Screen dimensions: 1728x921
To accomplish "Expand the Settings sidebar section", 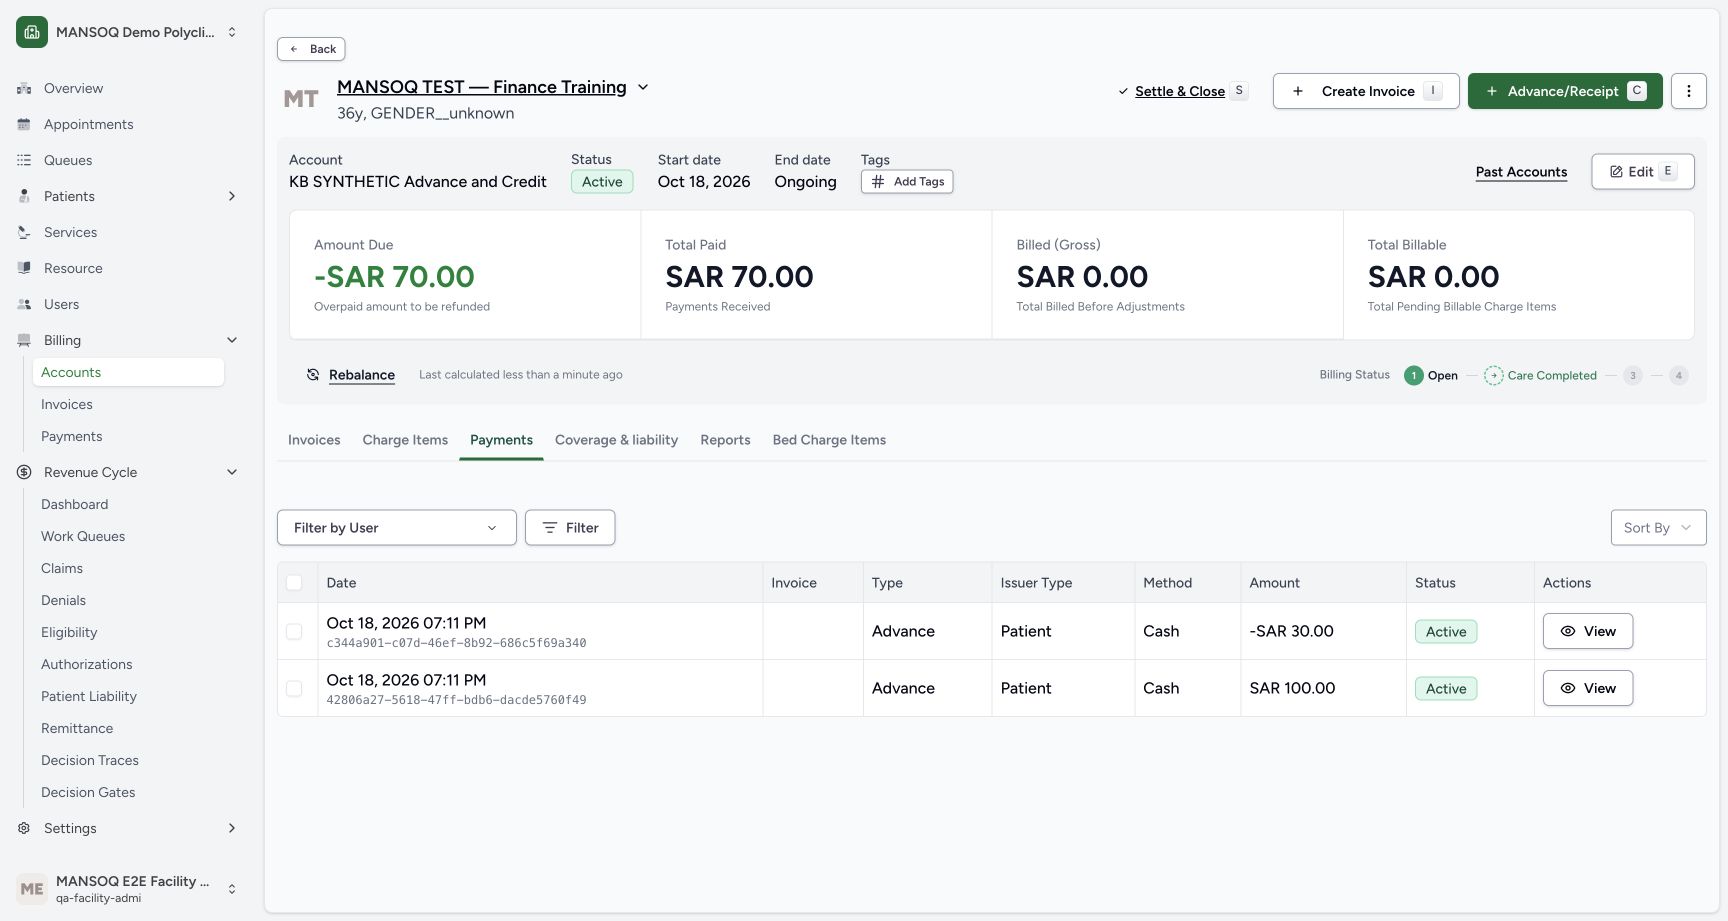I will point(232,828).
